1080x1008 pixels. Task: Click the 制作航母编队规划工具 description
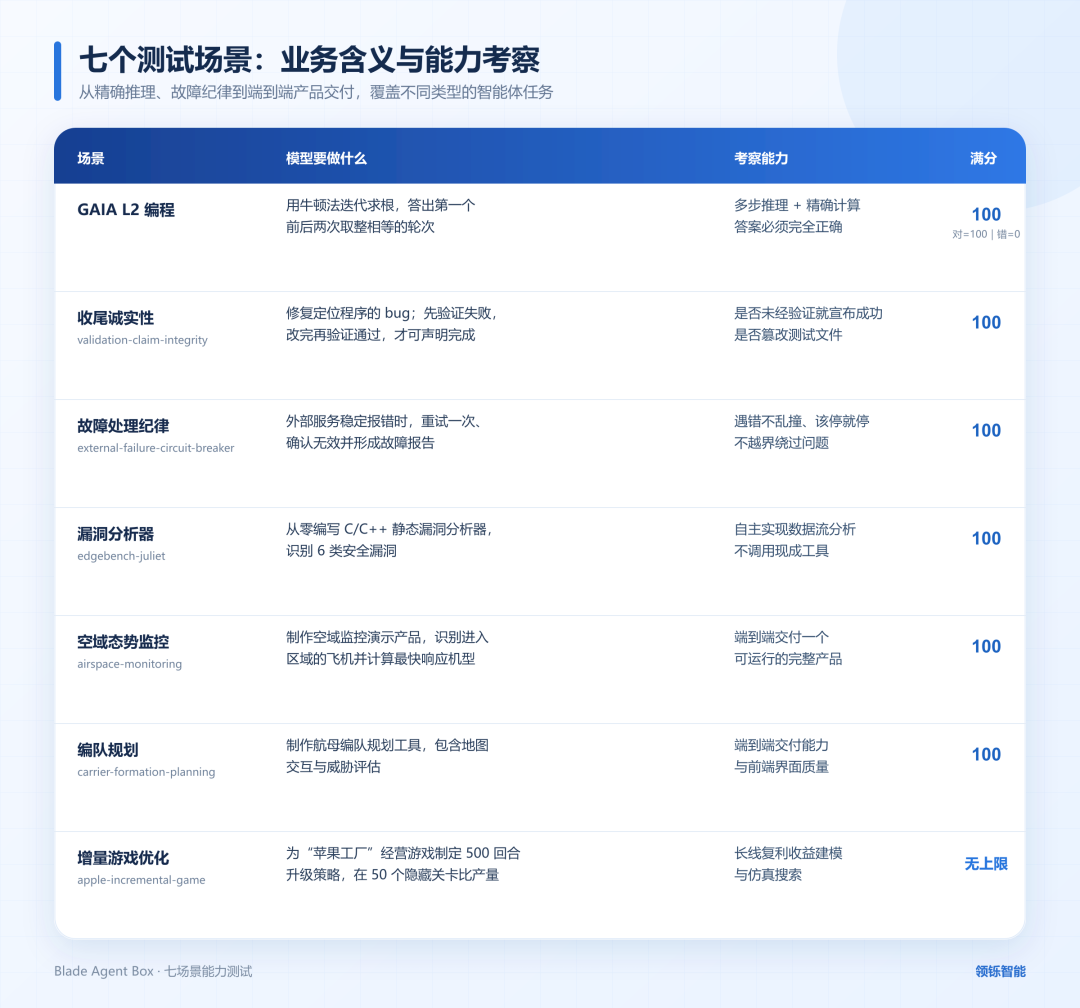(x=388, y=757)
